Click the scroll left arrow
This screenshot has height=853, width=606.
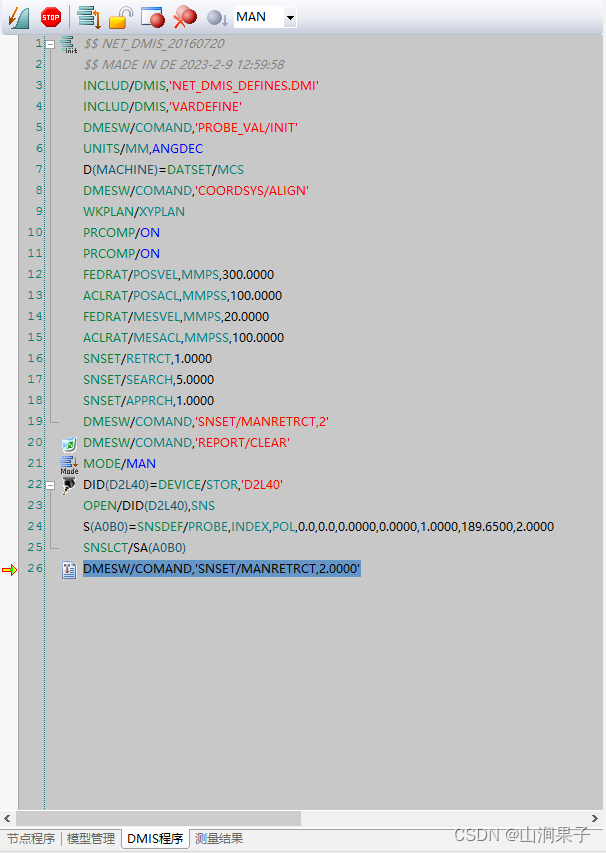pyautogui.click(x=7, y=818)
